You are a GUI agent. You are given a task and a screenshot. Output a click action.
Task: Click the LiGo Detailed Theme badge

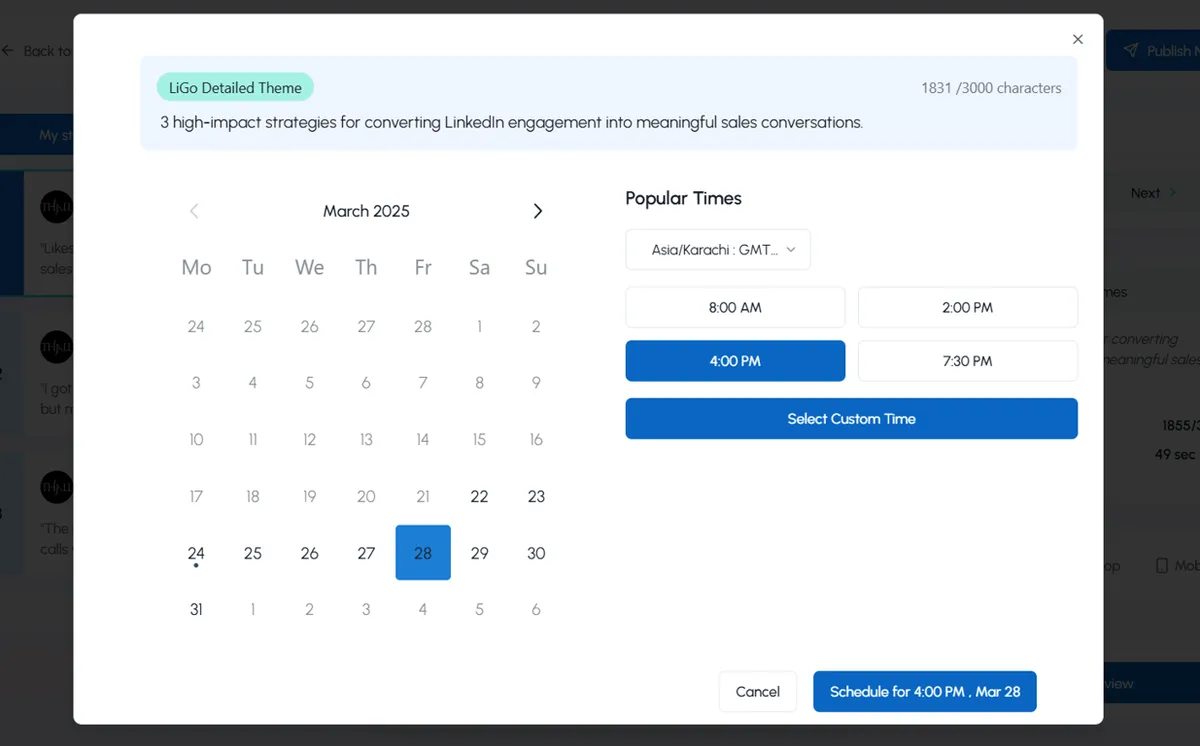point(235,87)
